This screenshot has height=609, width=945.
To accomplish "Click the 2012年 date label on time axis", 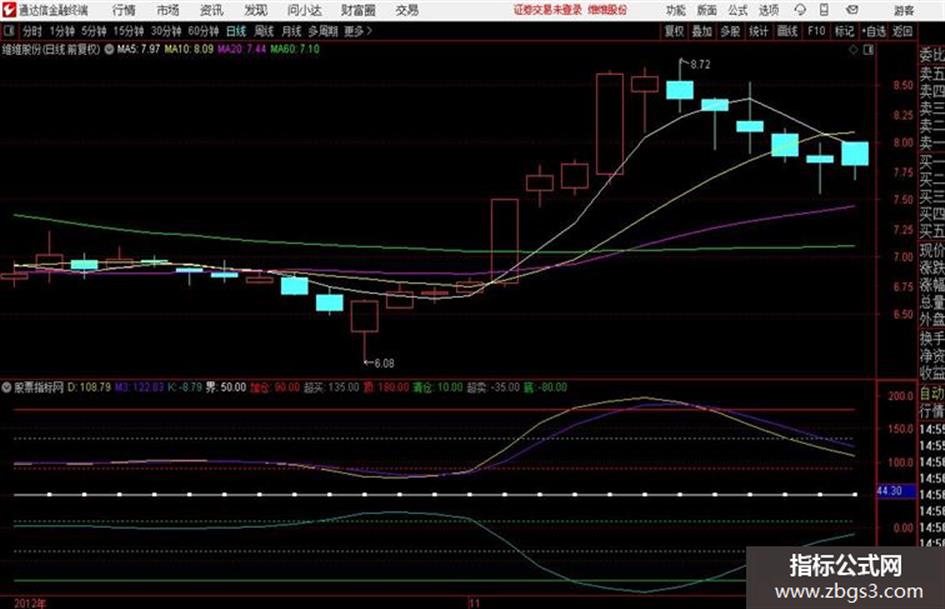I will [30, 603].
